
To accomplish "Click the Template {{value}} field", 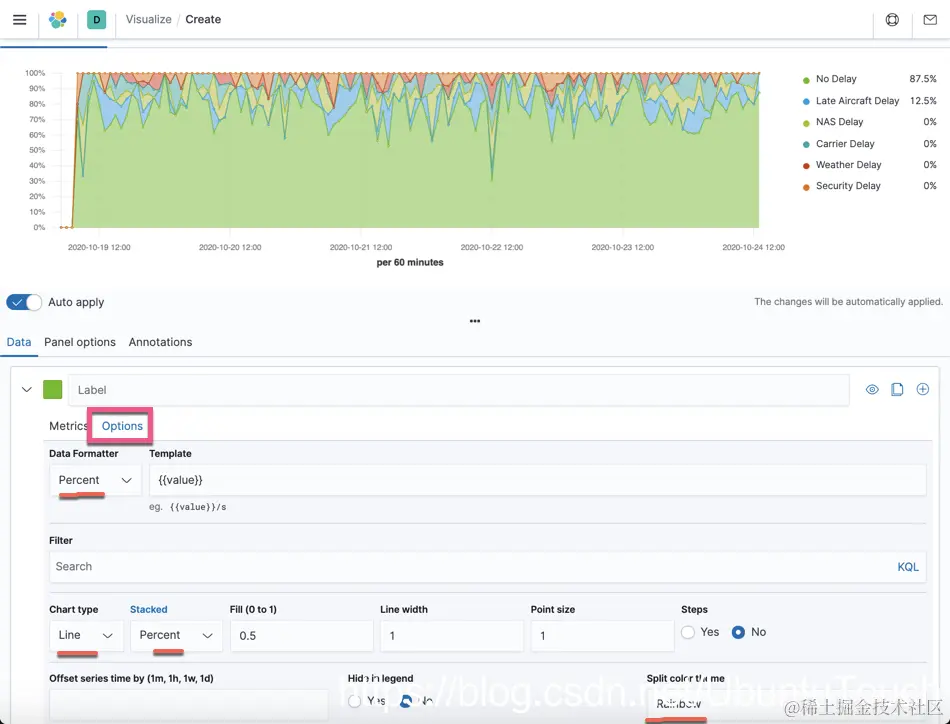I will point(537,480).
